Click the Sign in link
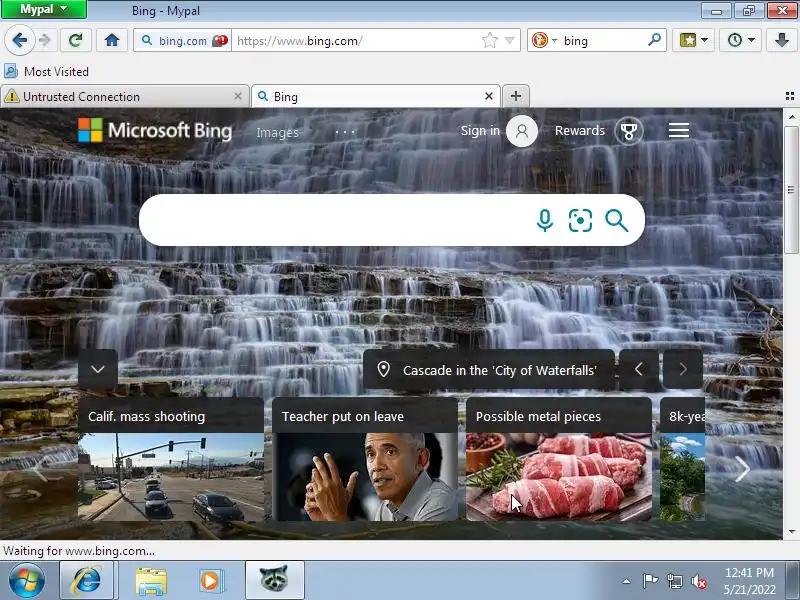This screenshot has height=600, width=800. coord(480,131)
